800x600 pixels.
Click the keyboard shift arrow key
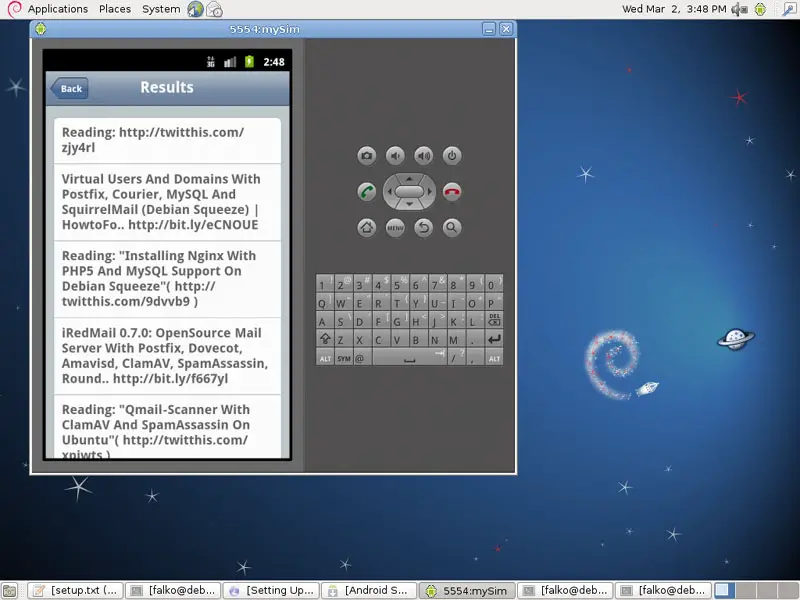click(325, 338)
